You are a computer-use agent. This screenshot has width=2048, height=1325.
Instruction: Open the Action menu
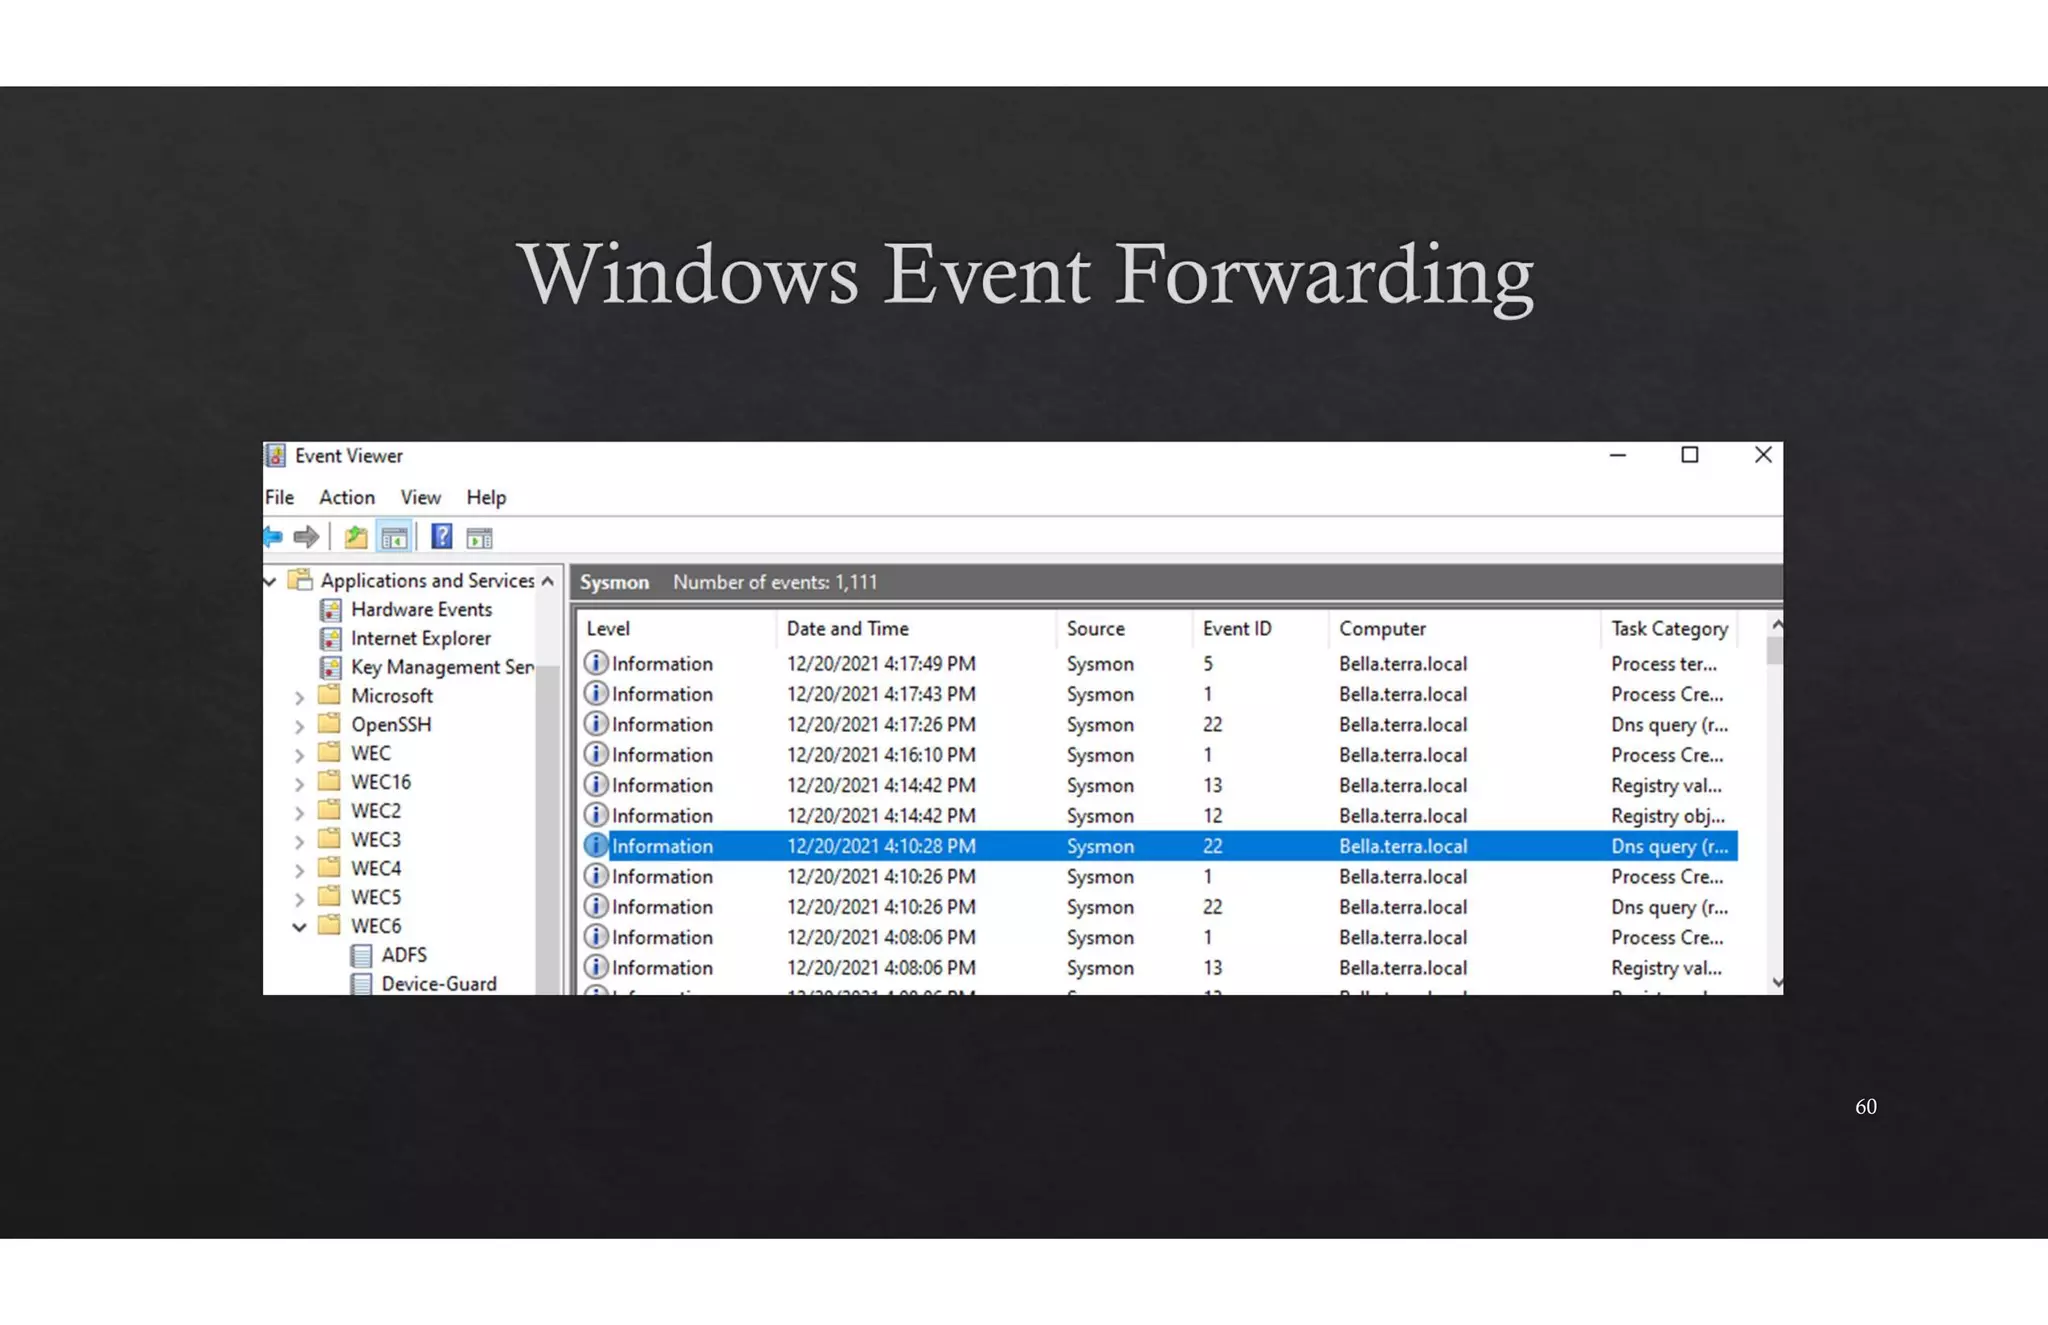tap(346, 497)
